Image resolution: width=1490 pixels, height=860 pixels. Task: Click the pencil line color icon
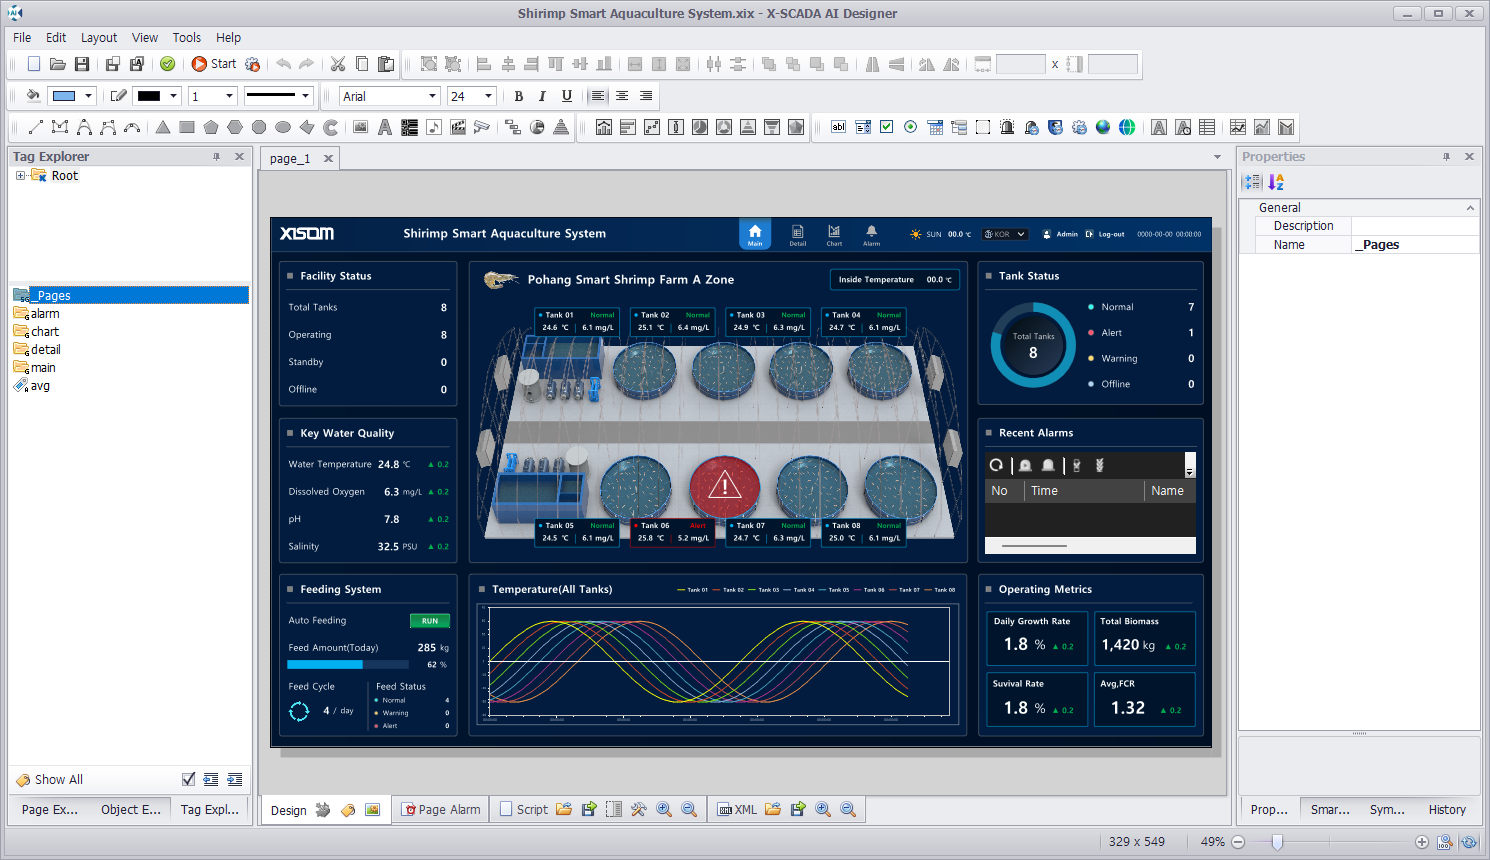(118, 96)
